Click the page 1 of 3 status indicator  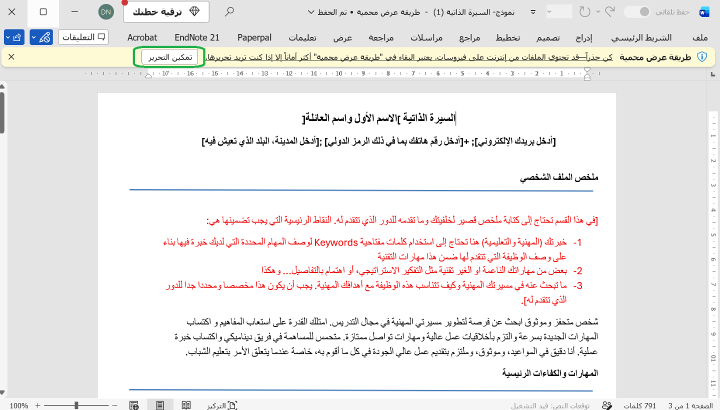click(x=691, y=405)
